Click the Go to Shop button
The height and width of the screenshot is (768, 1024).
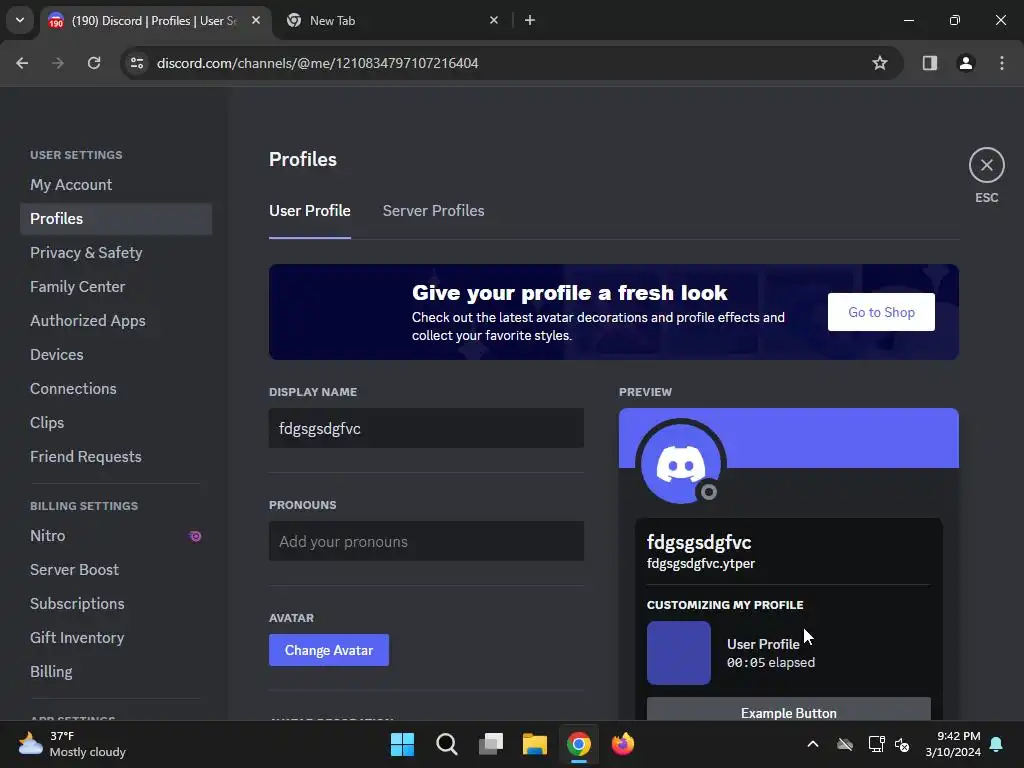881,312
